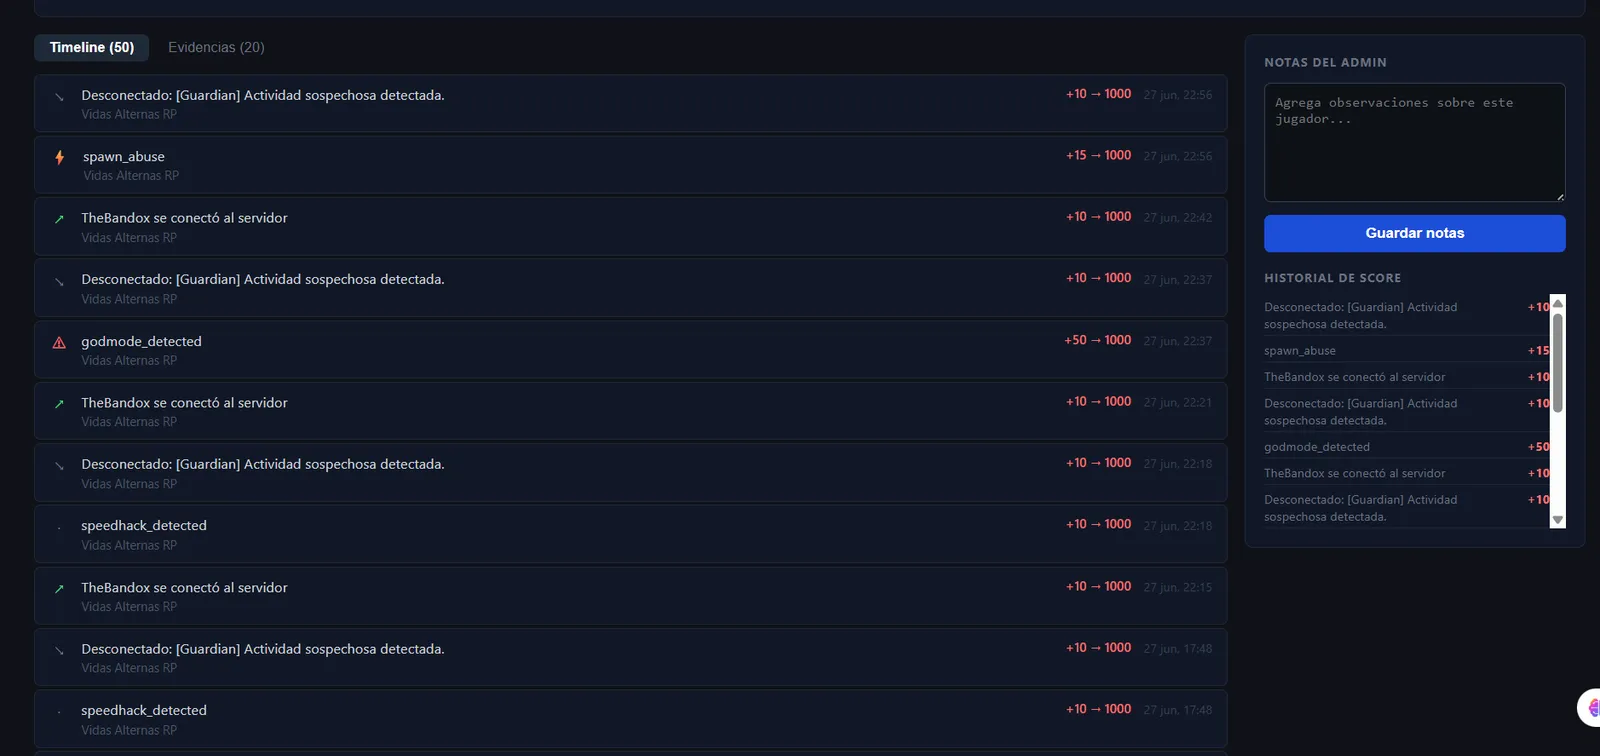Click the floating purple widget icon at right edge
1600x756 pixels.
tap(1589, 707)
